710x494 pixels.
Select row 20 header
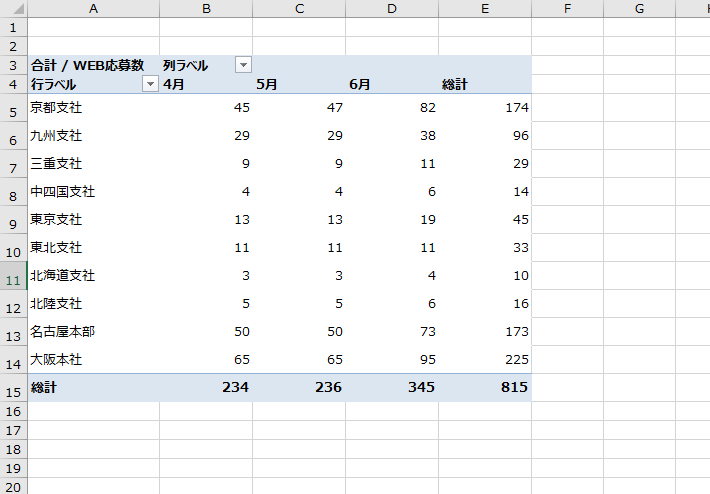(13, 487)
